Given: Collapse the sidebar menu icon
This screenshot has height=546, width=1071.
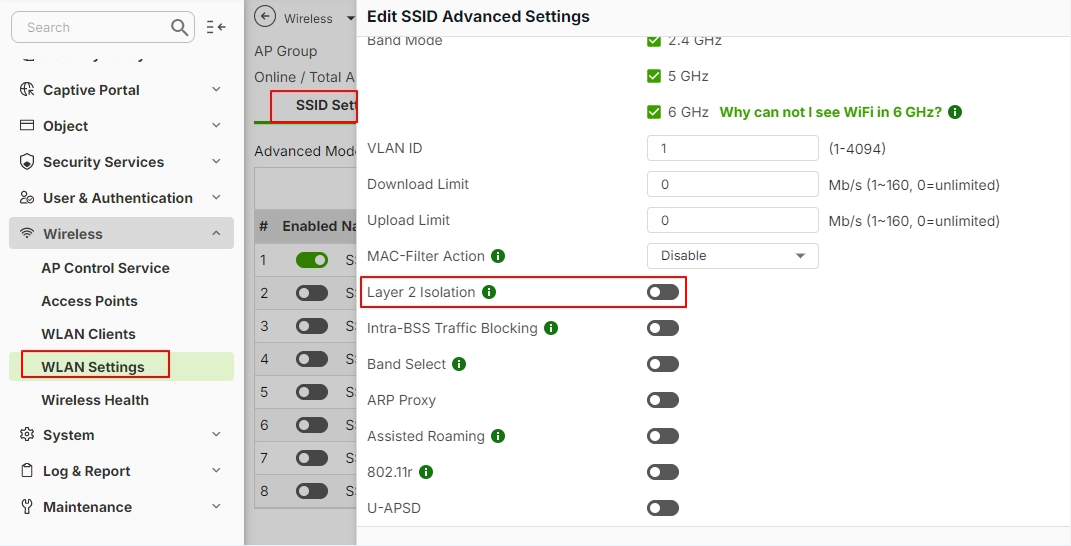Looking at the screenshot, I should tap(216, 27).
